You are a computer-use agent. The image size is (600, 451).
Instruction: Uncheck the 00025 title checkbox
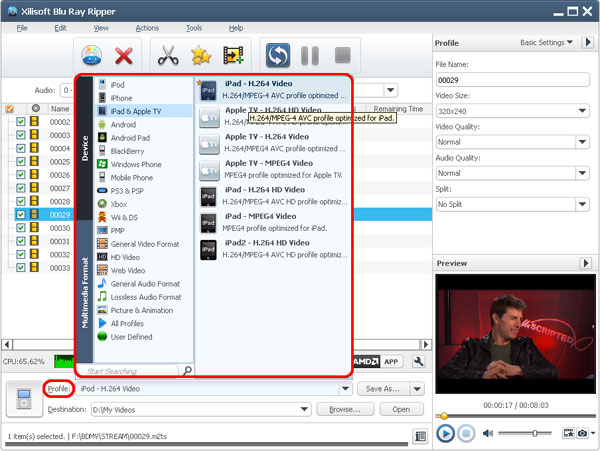[21, 161]
